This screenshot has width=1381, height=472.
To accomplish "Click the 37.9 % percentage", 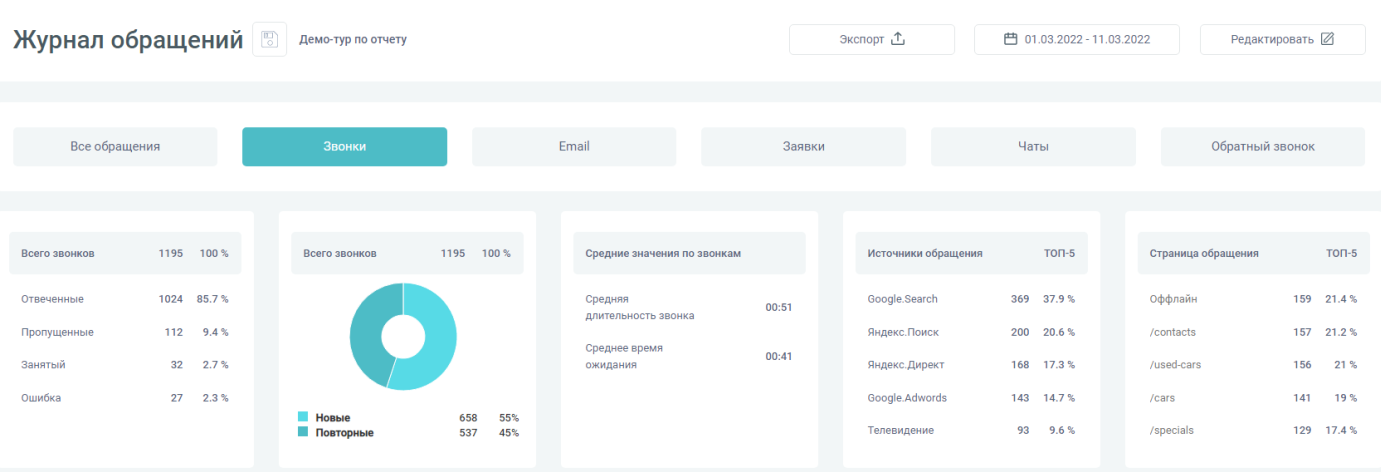I will click(x=1059, y=299).
